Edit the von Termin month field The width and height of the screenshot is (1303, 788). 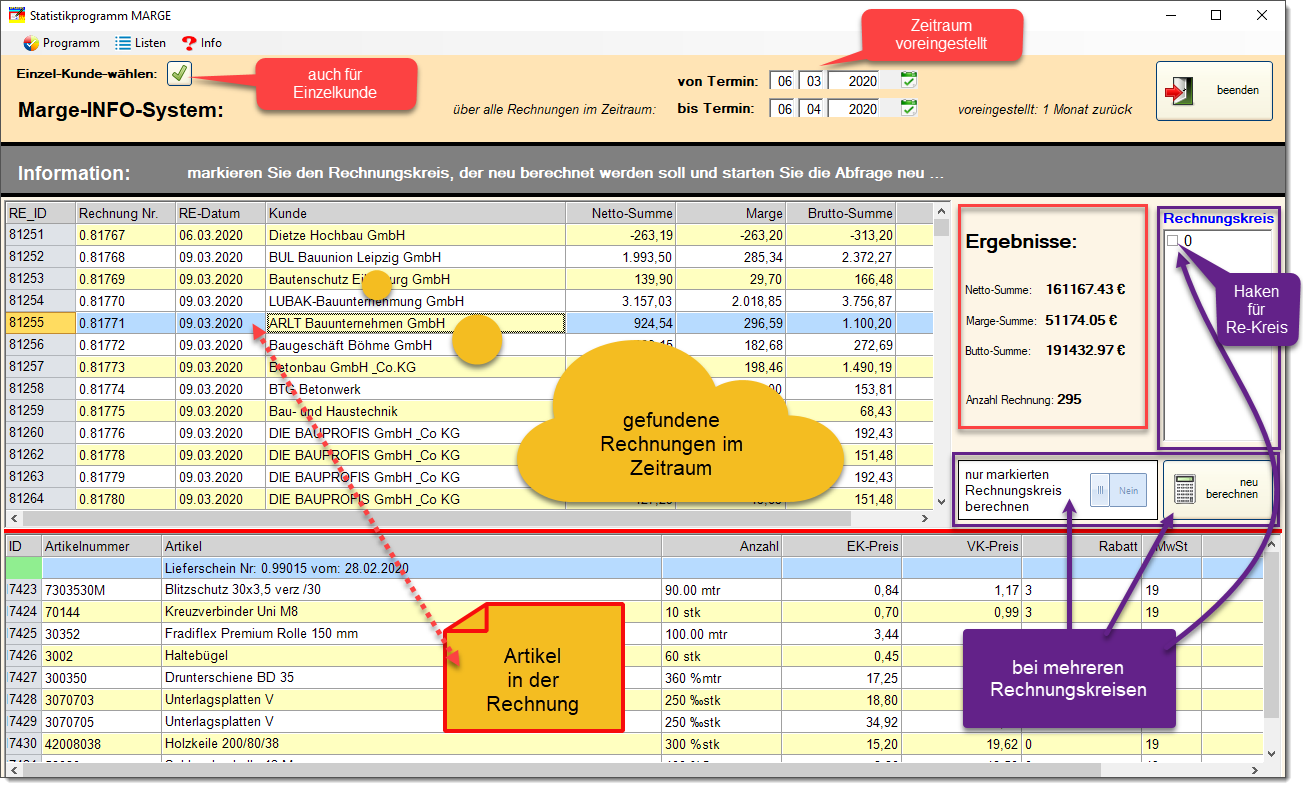pos(813,81)
